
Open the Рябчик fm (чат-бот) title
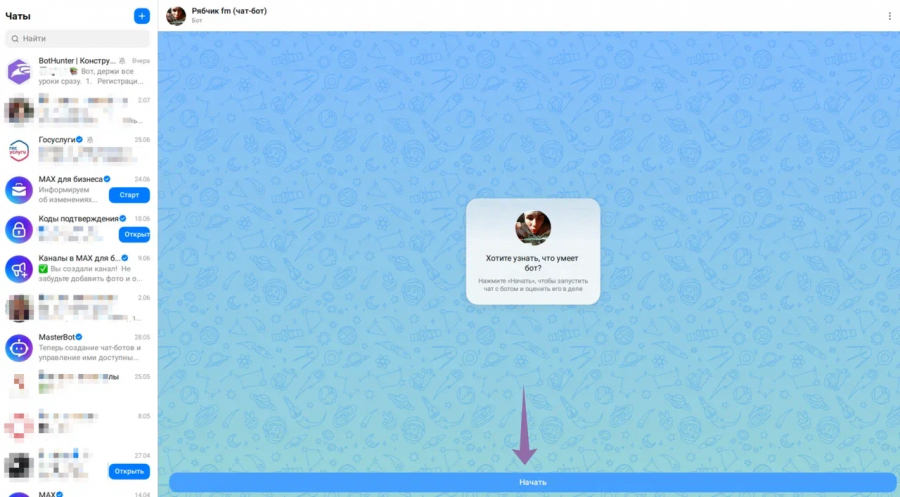point(229,11)
